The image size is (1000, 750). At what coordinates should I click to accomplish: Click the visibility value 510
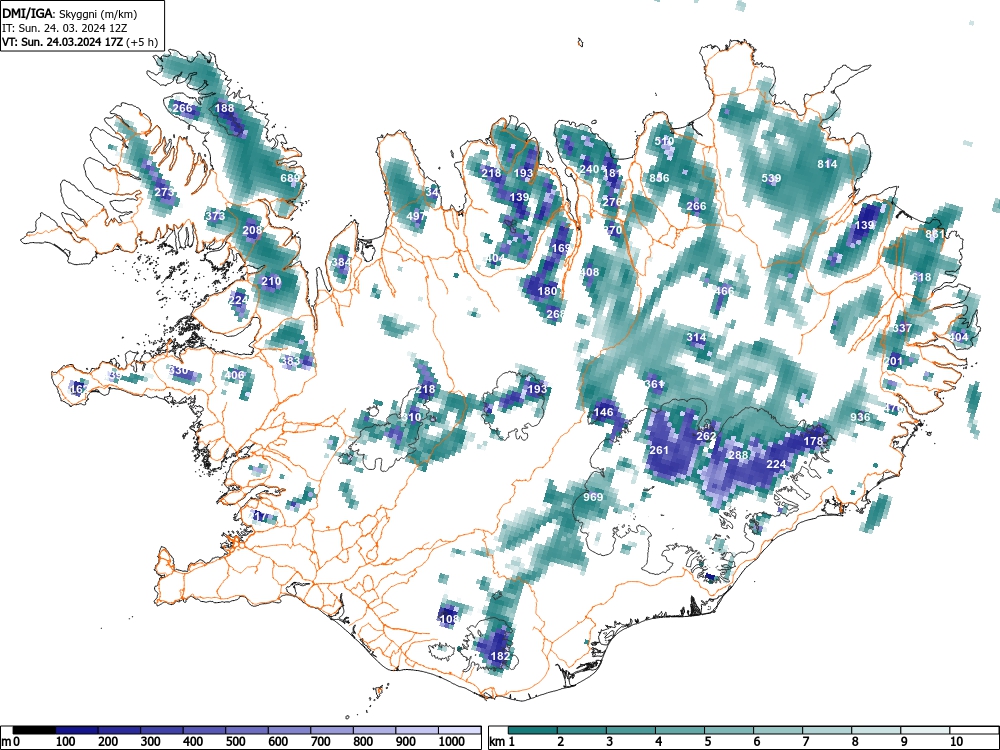[x=664, y=141]
